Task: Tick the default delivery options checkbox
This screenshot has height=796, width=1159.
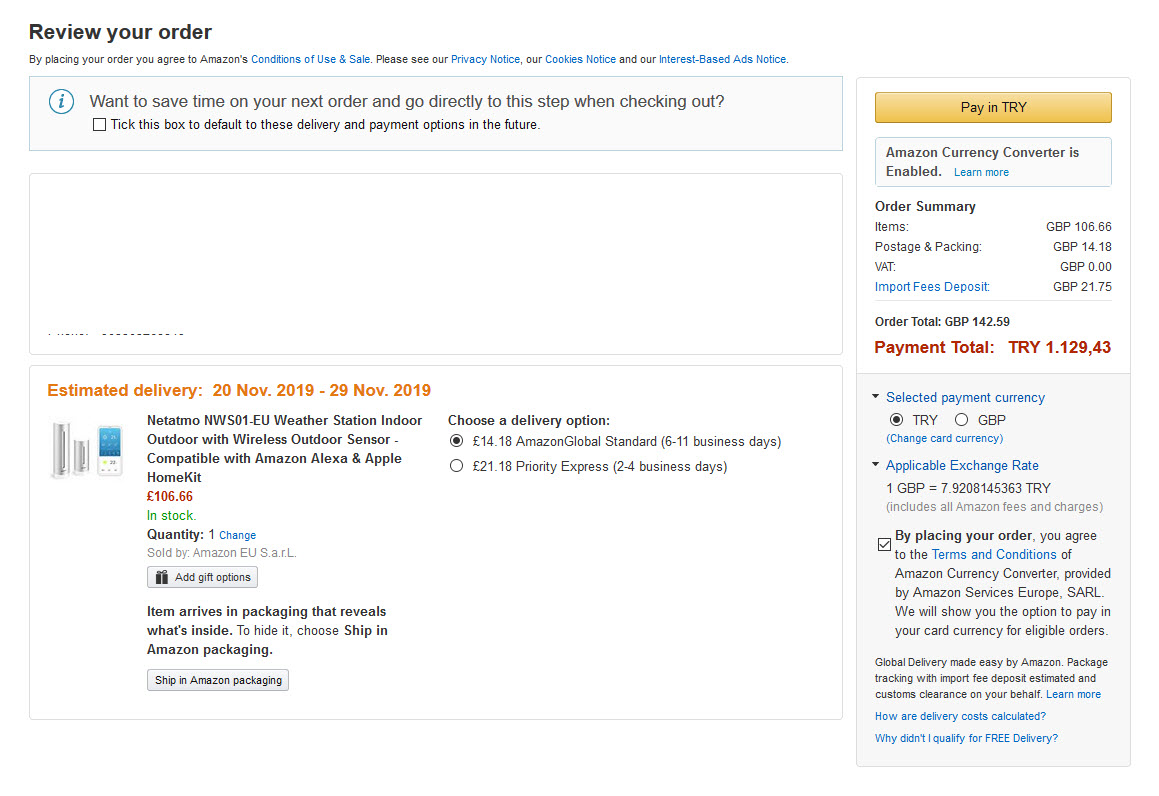Action: 99,125
